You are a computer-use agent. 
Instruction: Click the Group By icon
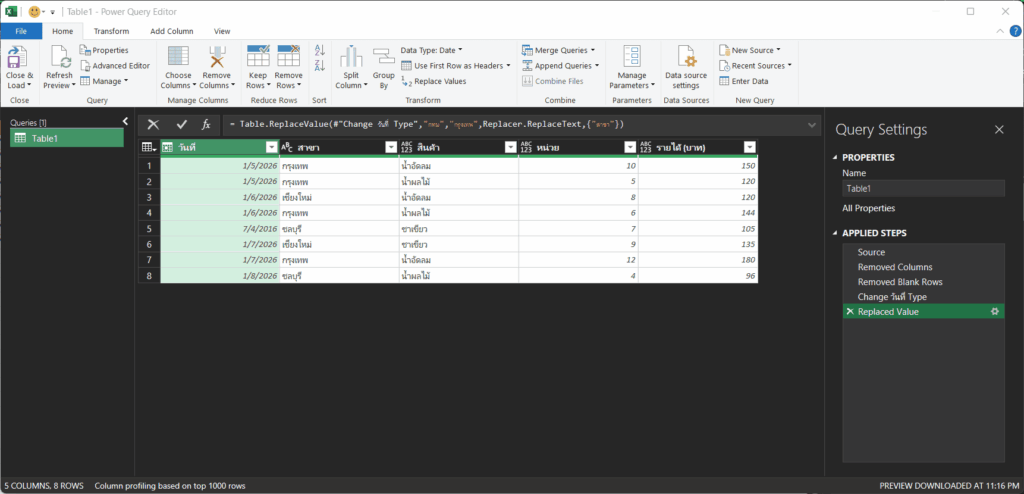click(383, 58)
